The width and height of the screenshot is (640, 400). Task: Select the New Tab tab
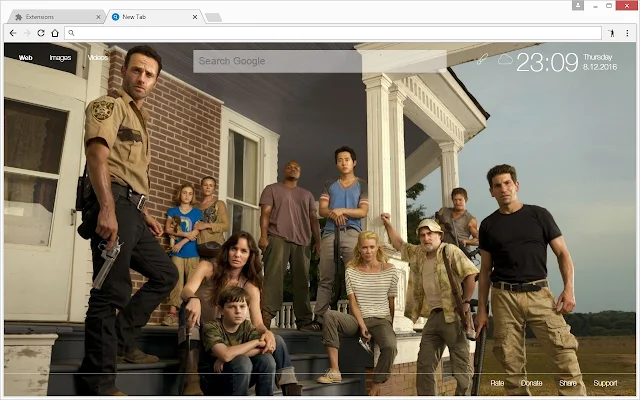153,17
